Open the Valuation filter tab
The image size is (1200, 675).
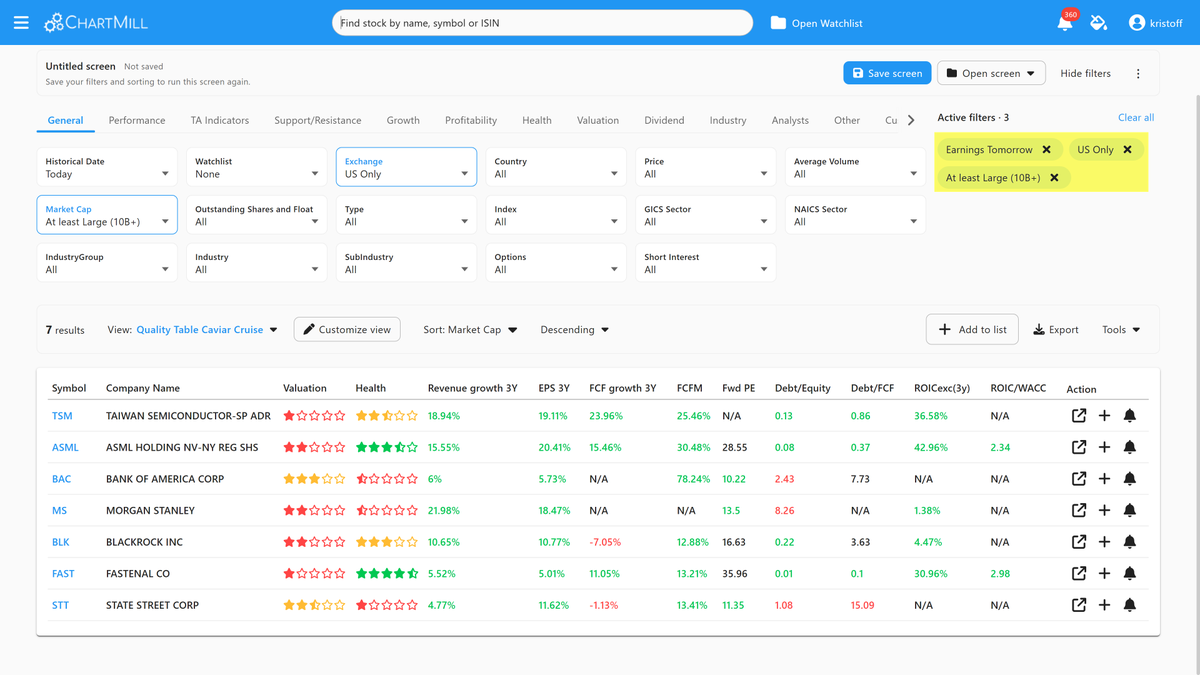click(598, 120)
